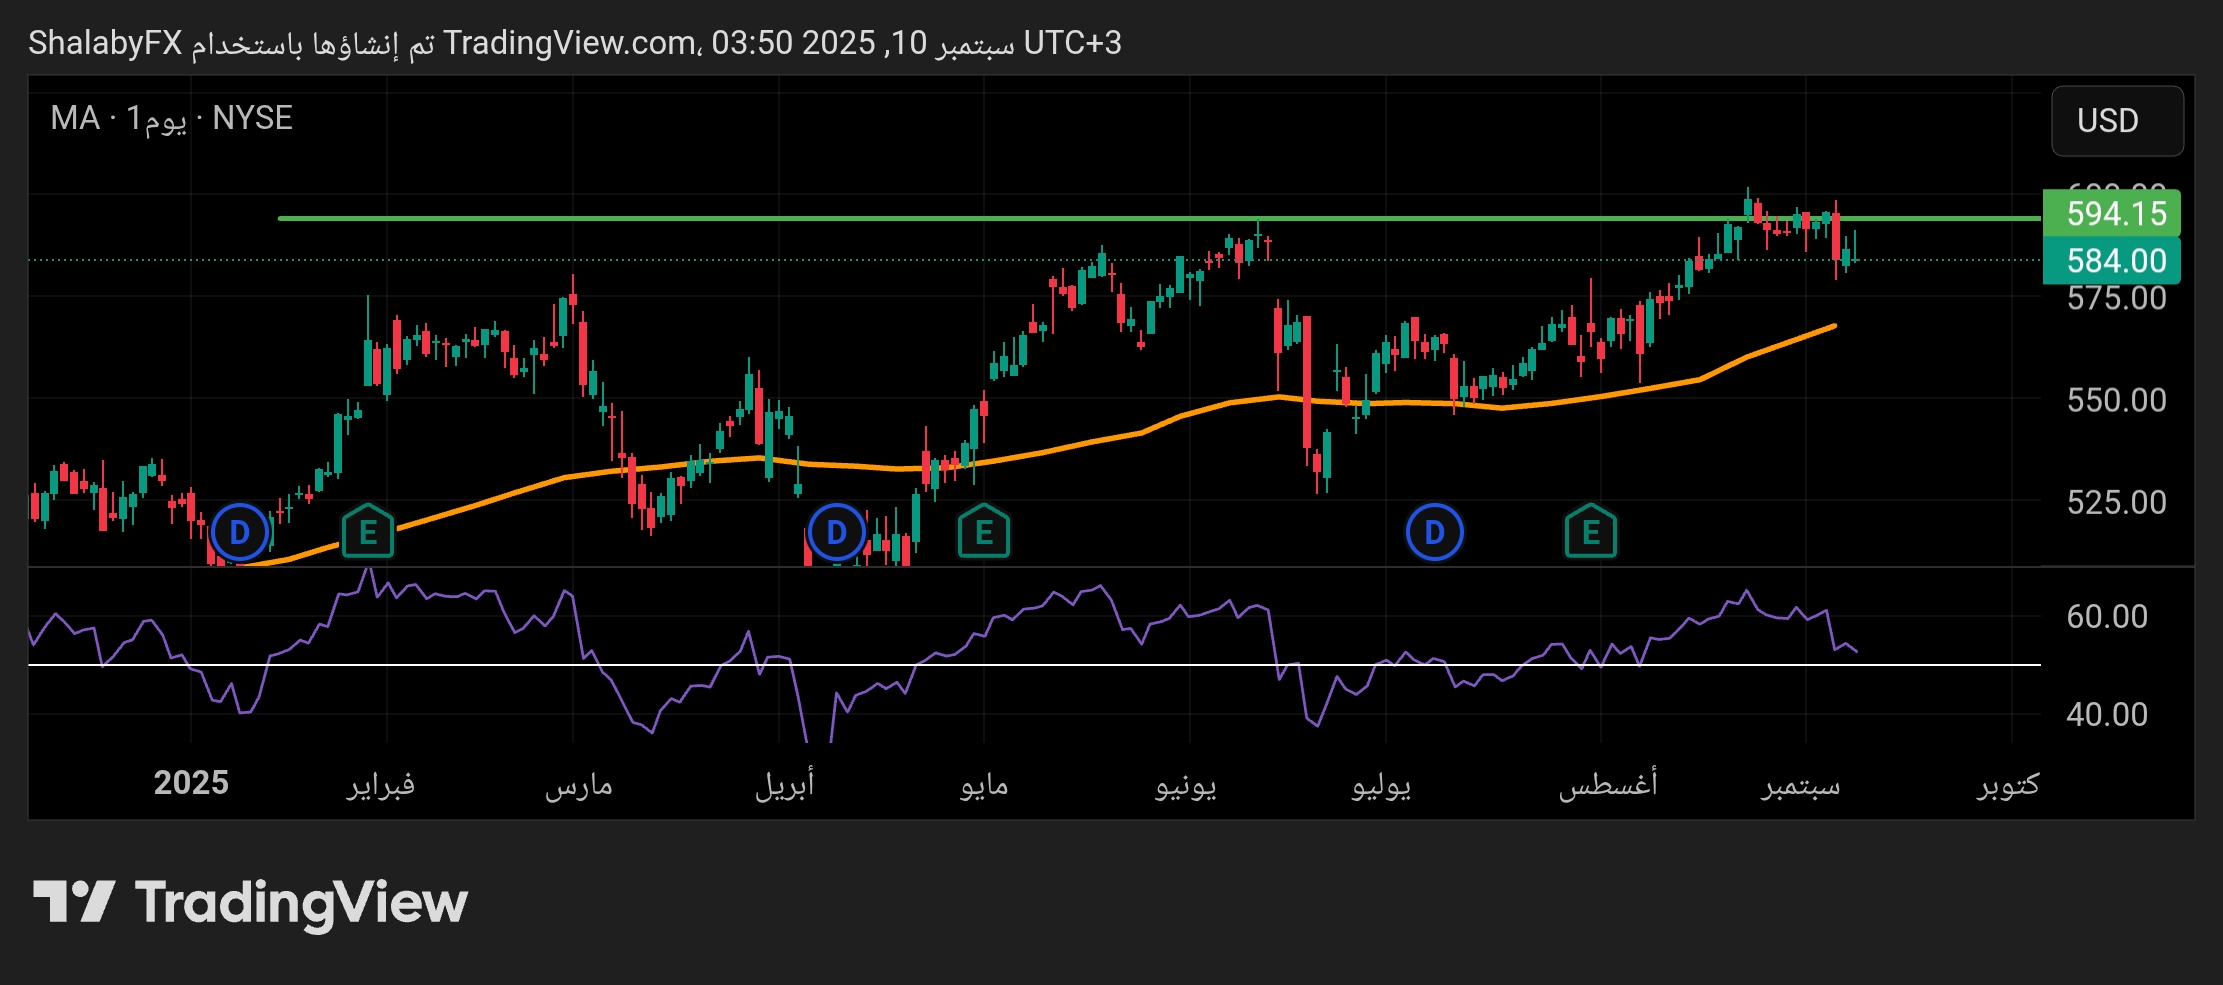Click the 550.00 price axis label
Screen dimensions: 2223x985
[x=2116, y=401]
